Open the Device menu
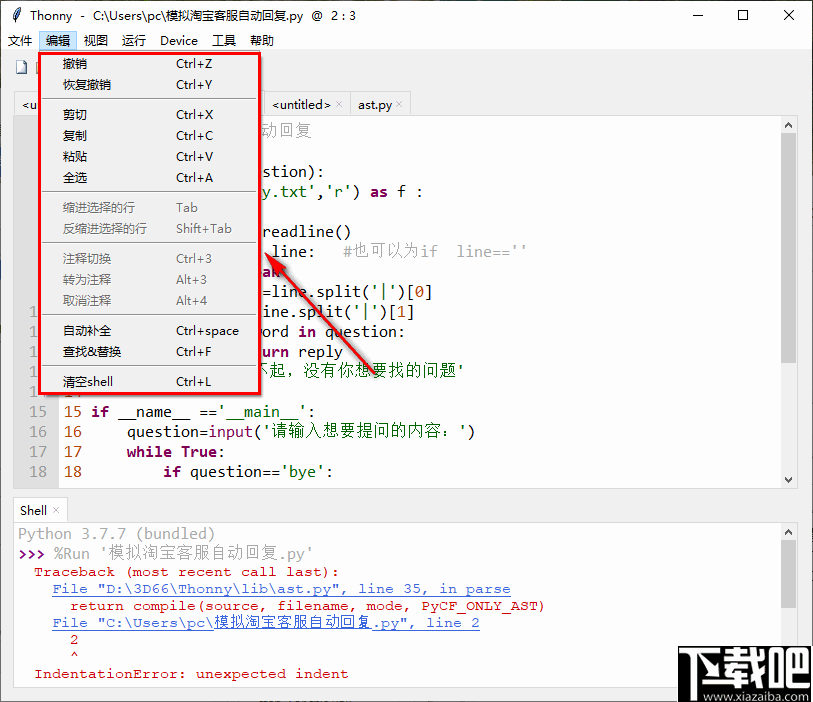Viewport: 813px width, 702px height. click(x=178, y=40)
